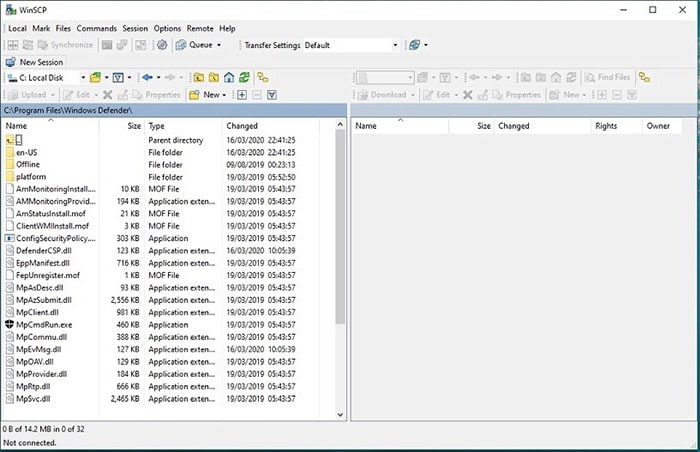Image resolution: width=700 pixels, height=452 pixels.
Task: Click local Select Files plus icon
Action: (x=242, y=95)
